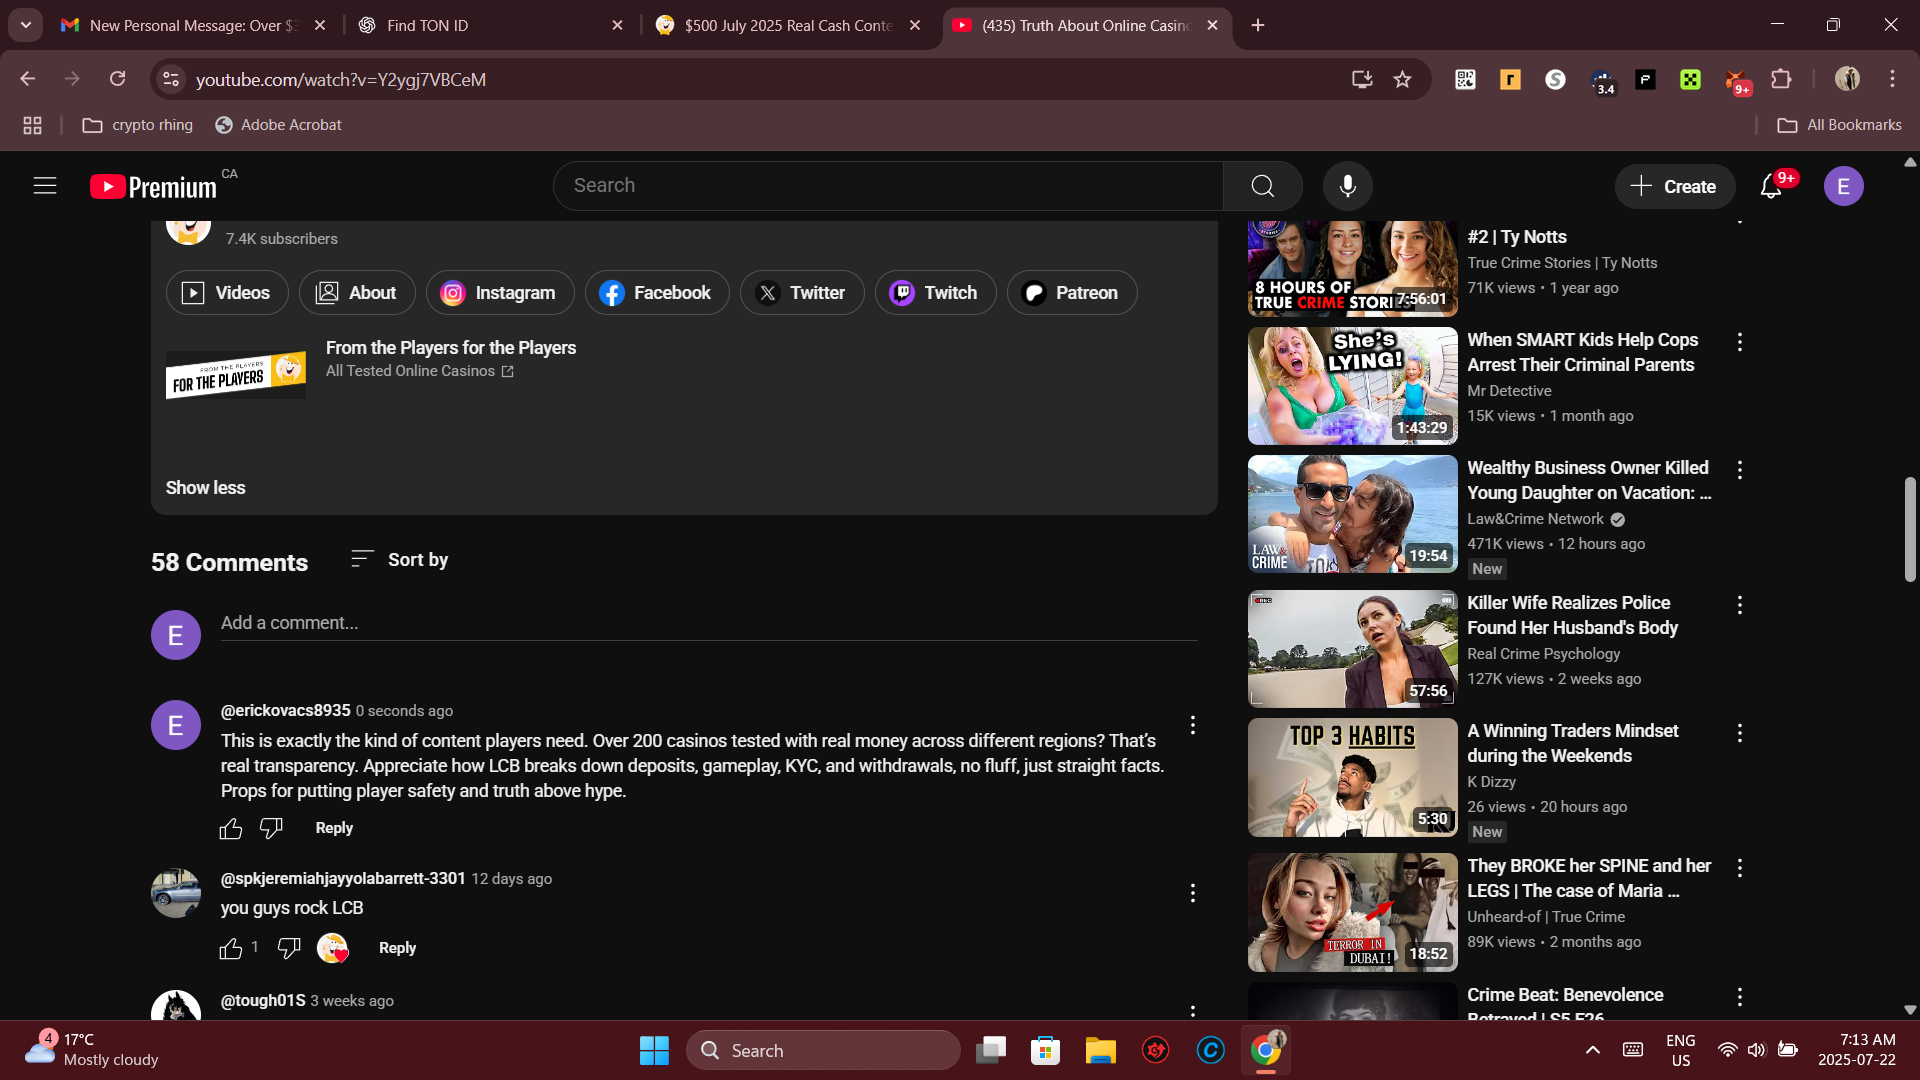This screenshot has height=1080, width=1920.
Task: Click the YouTube search input field
Action: tap(888, 186)
